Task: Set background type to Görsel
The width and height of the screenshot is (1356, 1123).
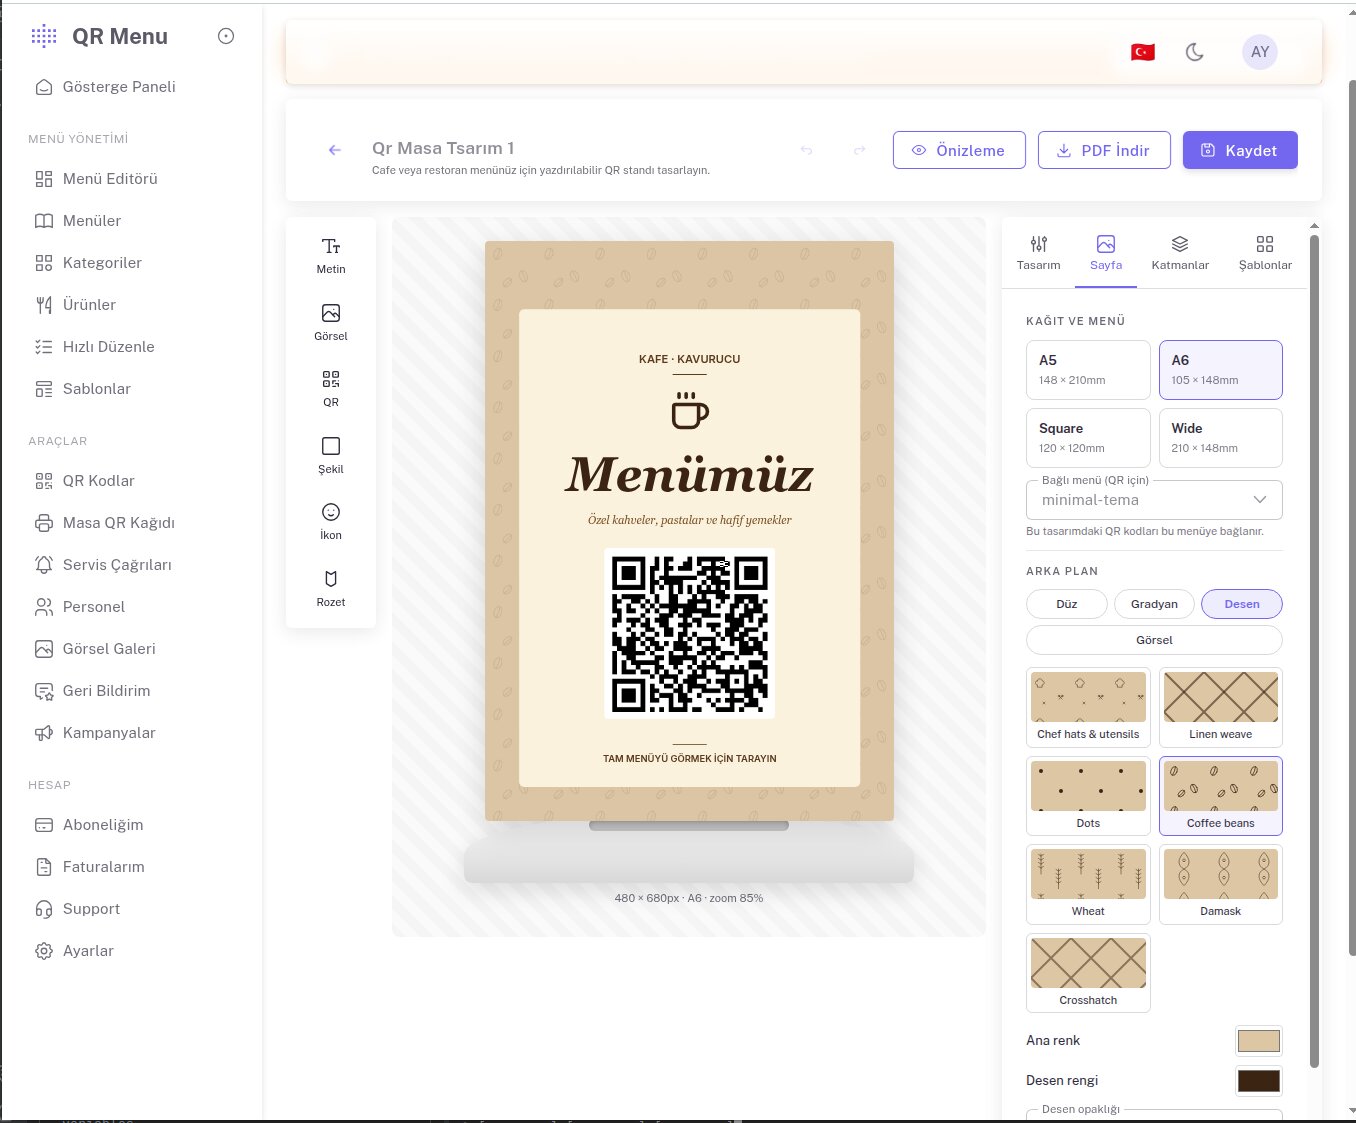Action: [1154, 640]
